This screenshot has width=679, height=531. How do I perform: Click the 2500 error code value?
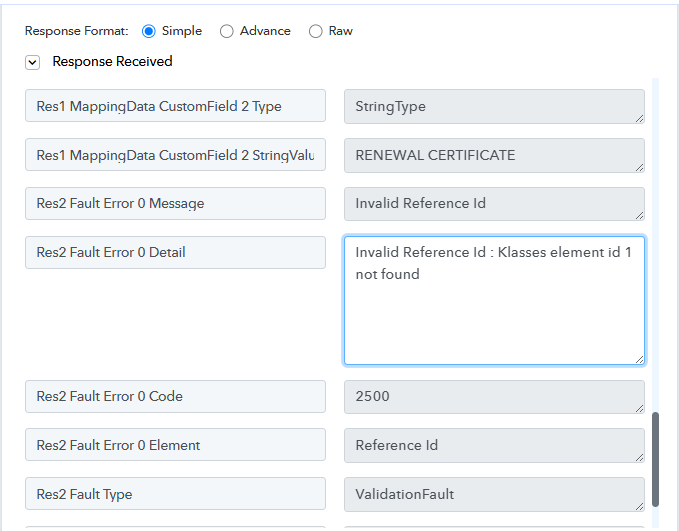pos(493,397)
